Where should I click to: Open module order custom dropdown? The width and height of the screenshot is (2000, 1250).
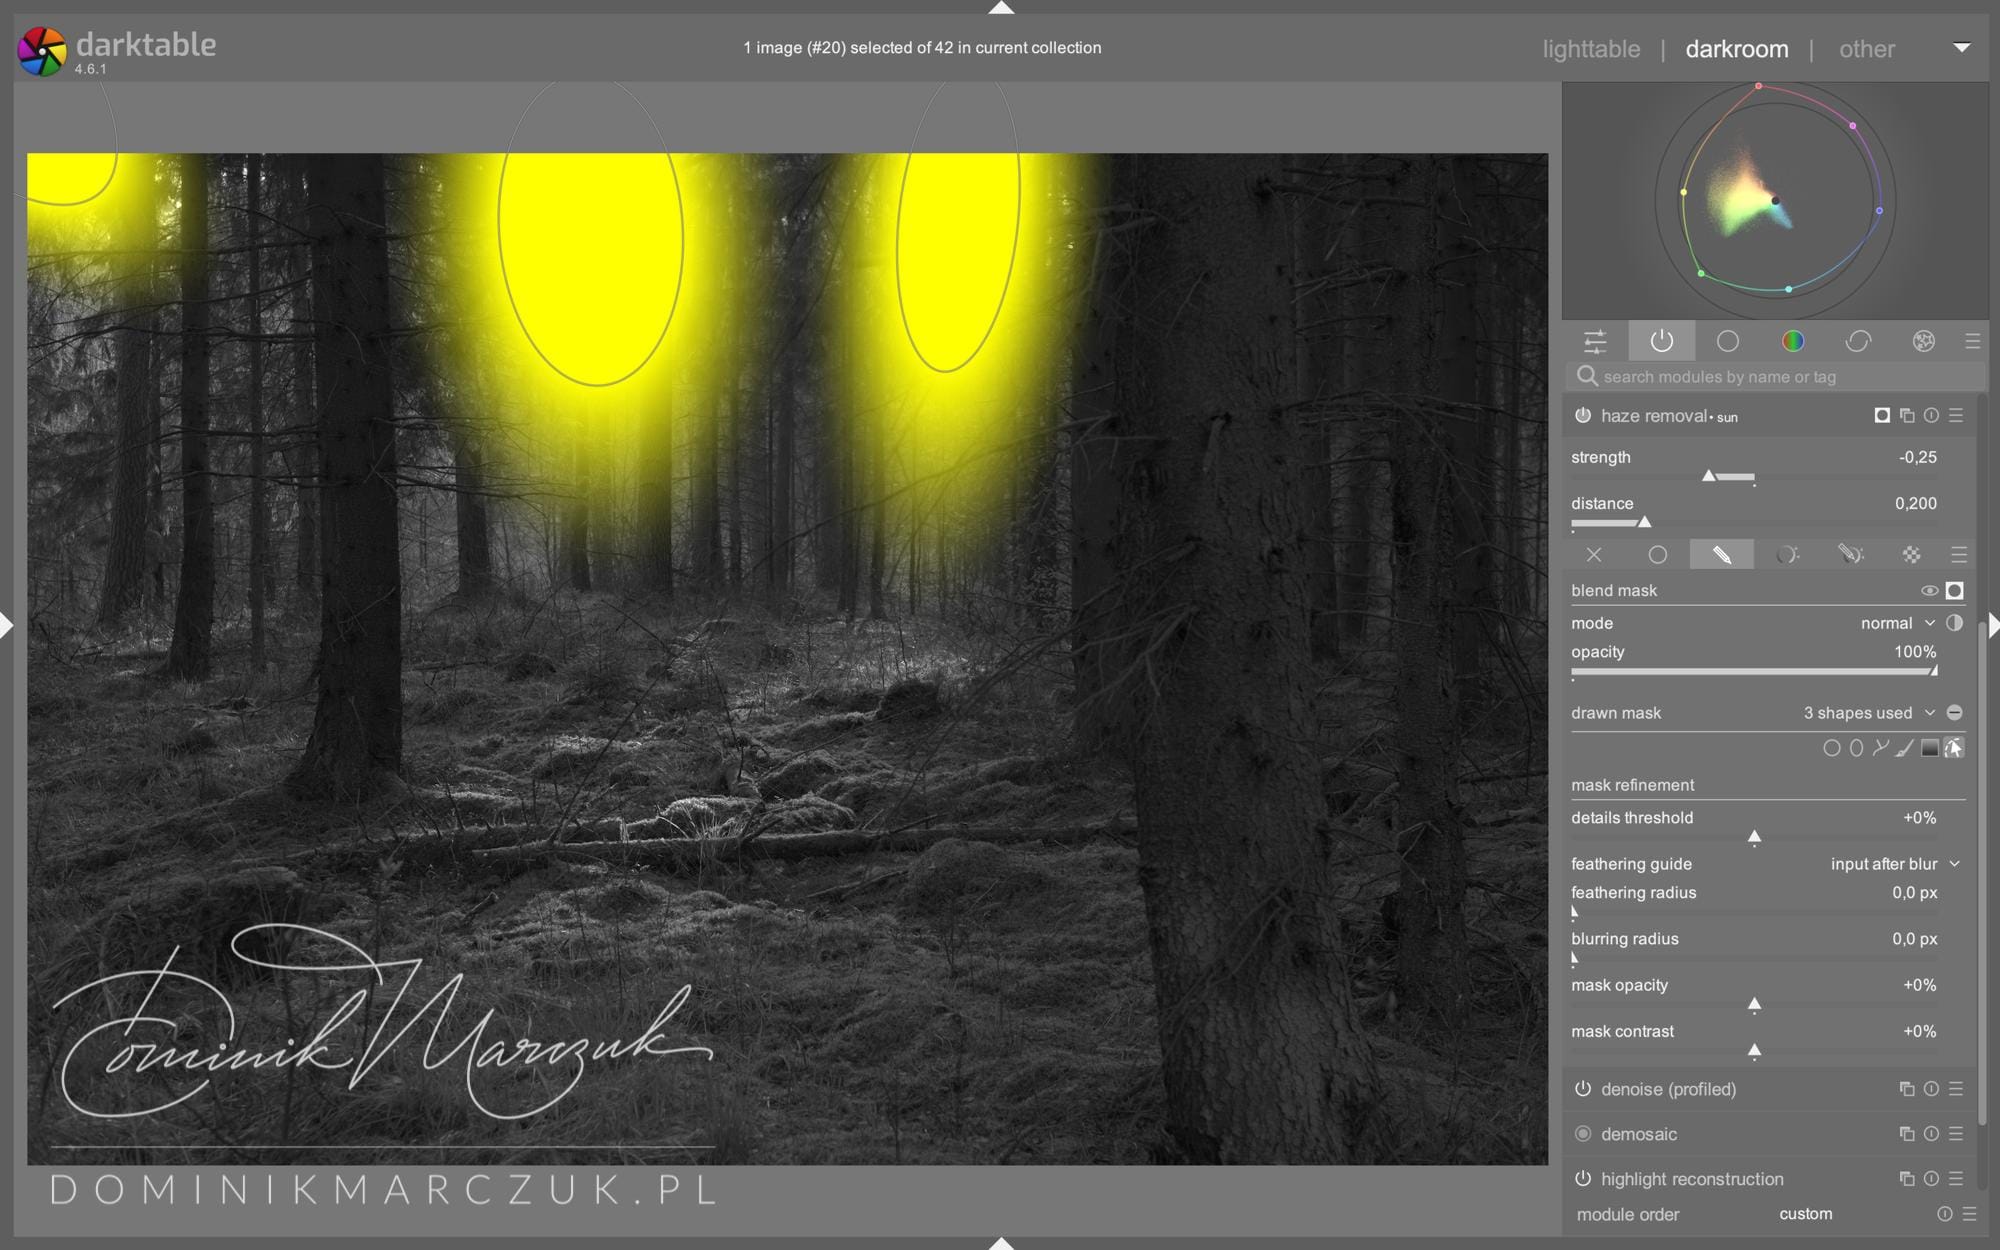[1806, 1214]
